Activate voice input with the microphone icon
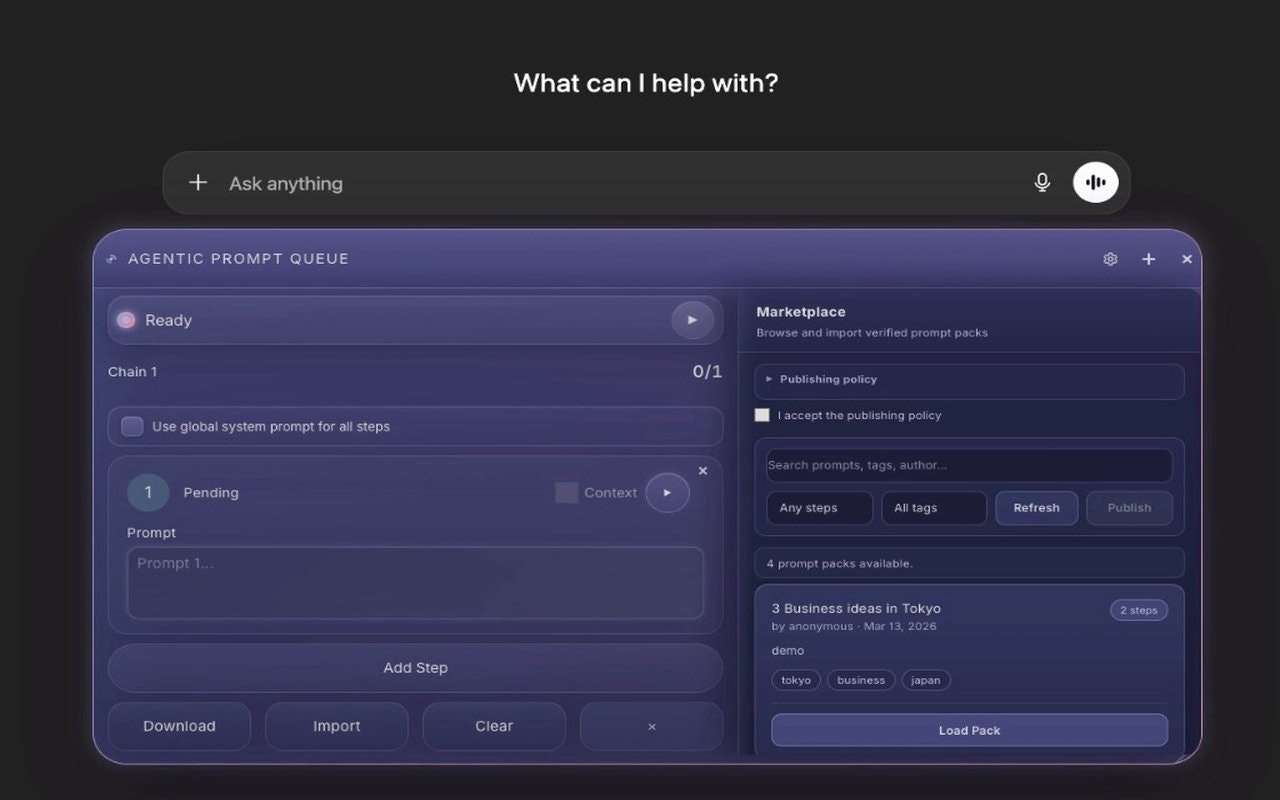The image size is (1280, 800). pyautogui.click(x=1042, y=183)
